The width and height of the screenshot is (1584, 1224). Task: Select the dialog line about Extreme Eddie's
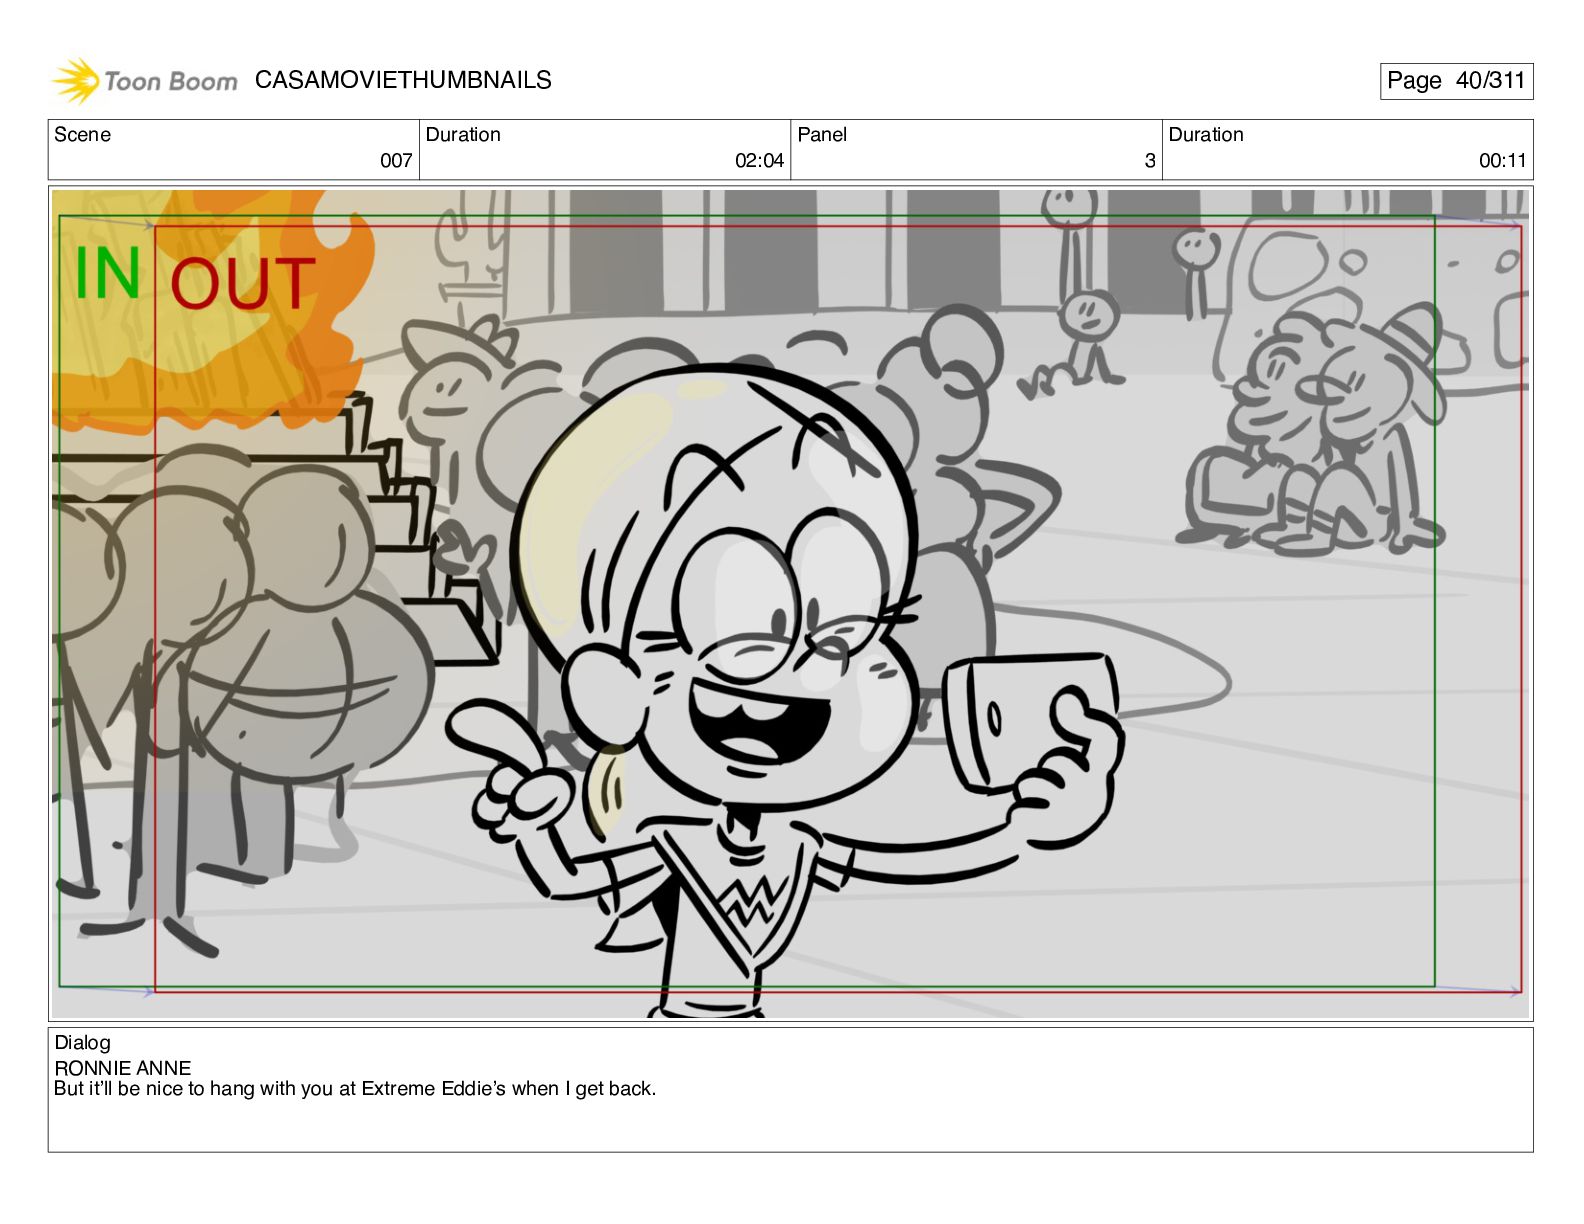point(355,1089)
